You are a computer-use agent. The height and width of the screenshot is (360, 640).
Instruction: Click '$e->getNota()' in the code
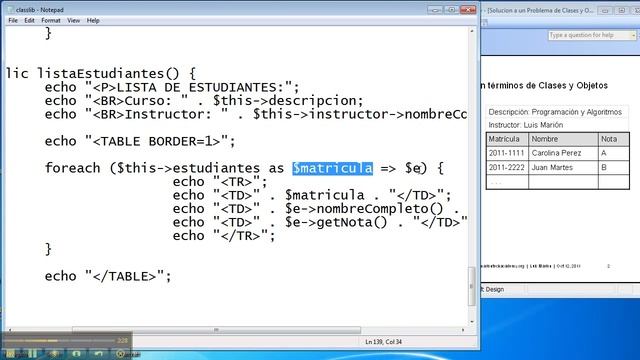[336, 222]
